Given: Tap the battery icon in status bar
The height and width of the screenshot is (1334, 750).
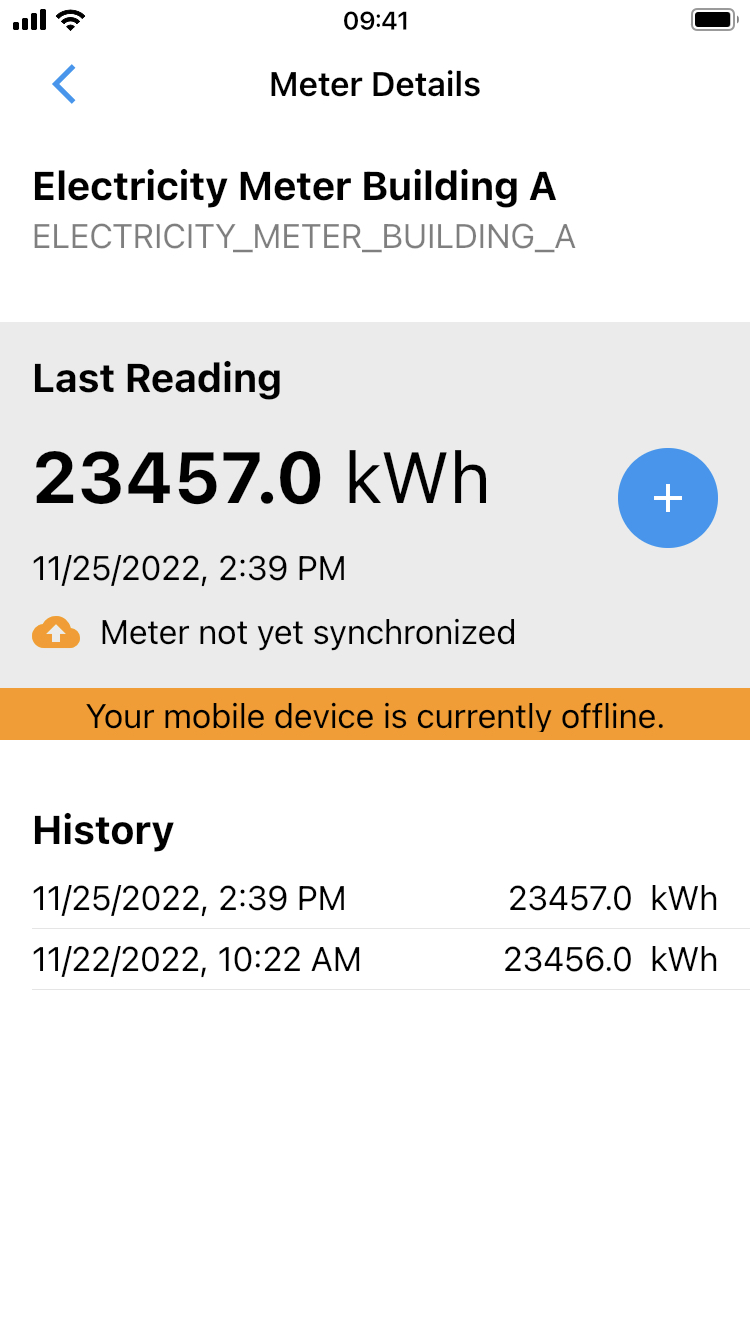Looking at the screenshot, I should pos(714,20).
